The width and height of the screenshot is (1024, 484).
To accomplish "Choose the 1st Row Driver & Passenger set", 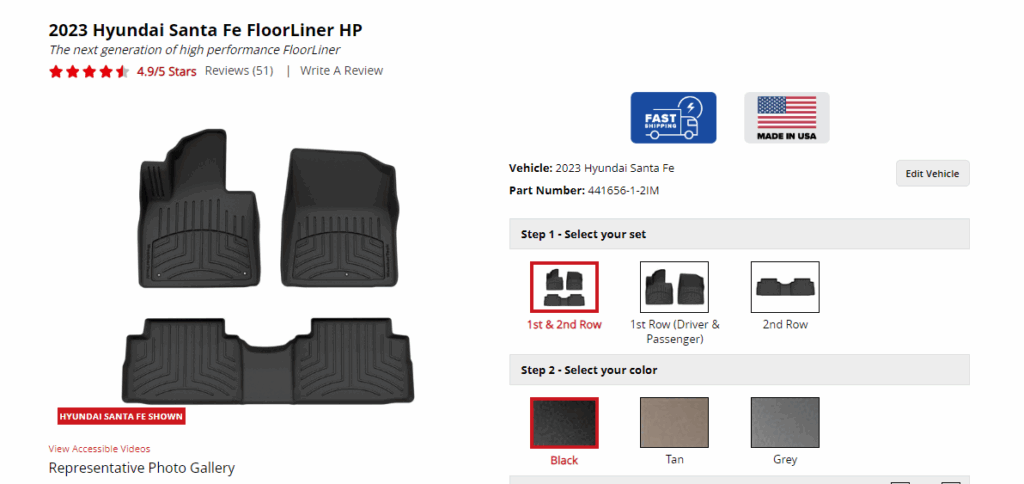I will coord(674,287).
